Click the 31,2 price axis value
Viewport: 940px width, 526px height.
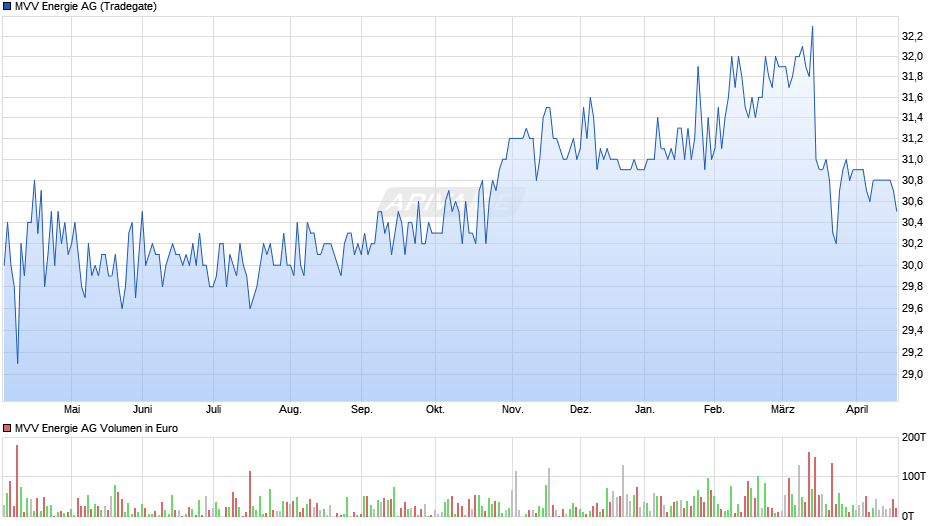tap(912, 139)
